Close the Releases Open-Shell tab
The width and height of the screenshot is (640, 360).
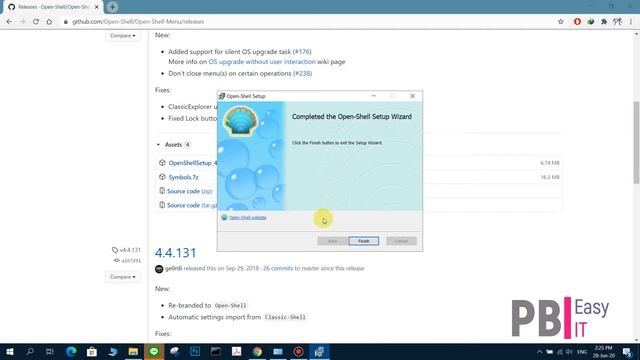(x=97, y=7)
